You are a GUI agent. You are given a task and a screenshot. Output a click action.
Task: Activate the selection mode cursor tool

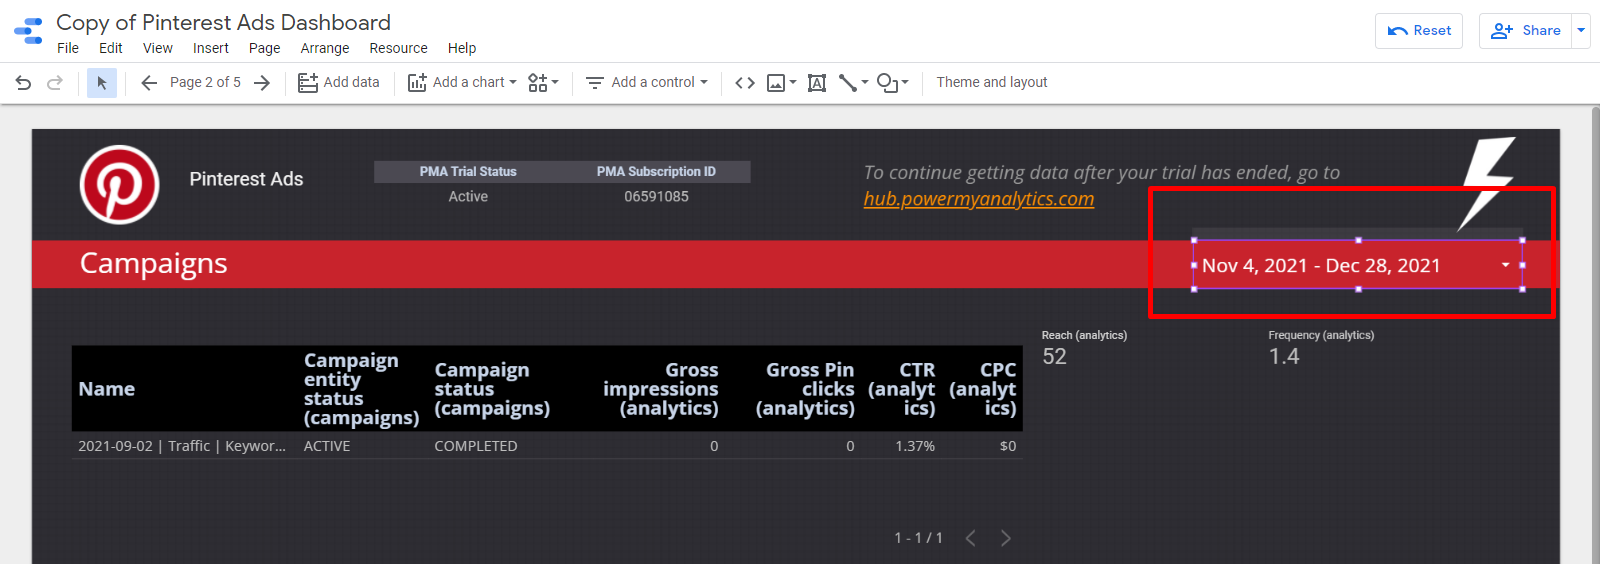coord(101,83)
